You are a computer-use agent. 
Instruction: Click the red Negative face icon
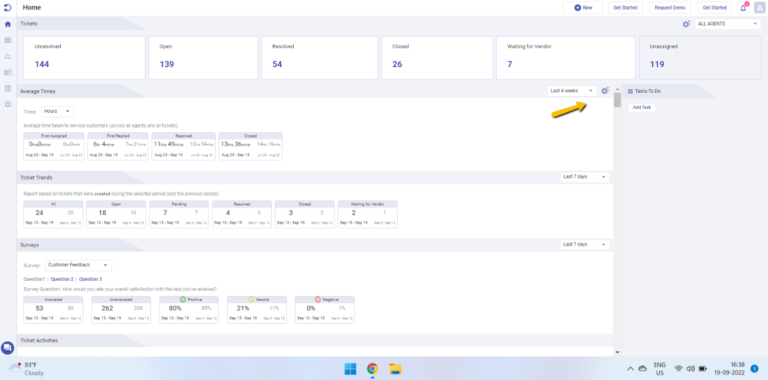tap(317, 299)
